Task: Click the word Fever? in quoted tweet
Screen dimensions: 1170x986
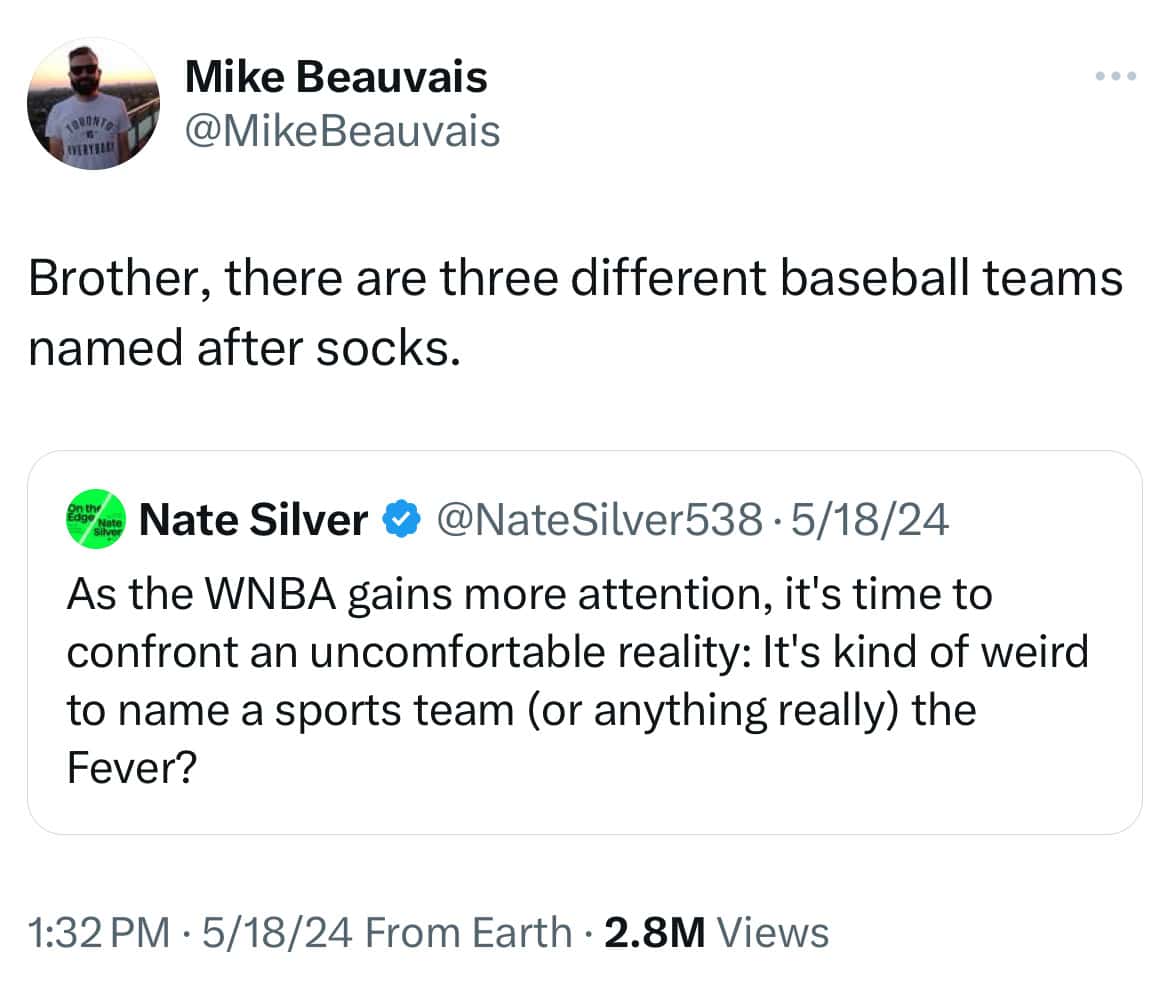Action: point(122,768)
